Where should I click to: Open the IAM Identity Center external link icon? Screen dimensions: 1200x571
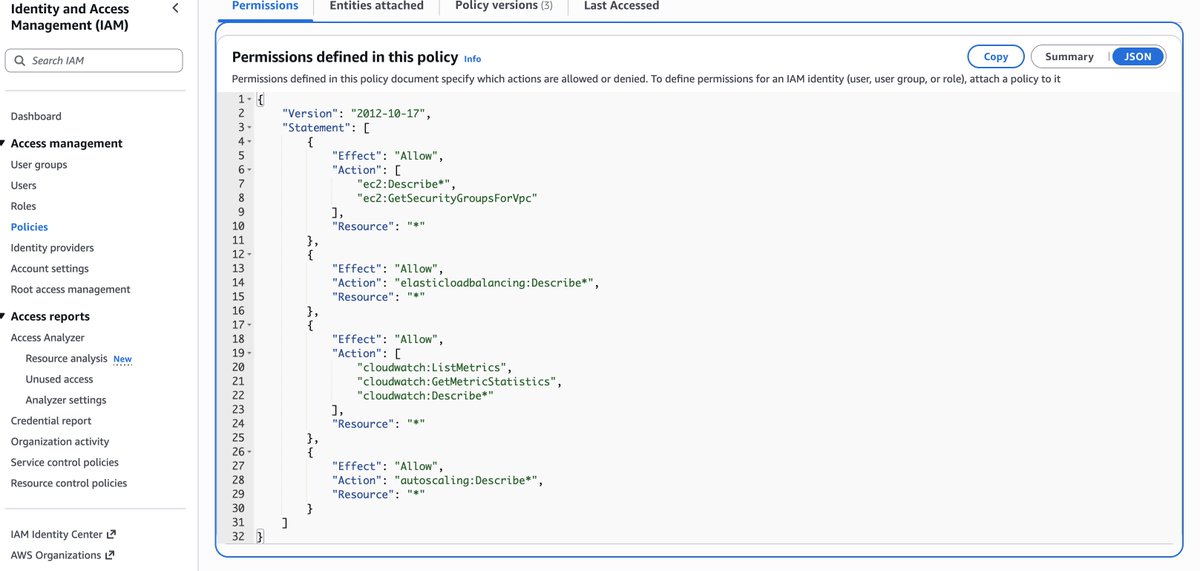click(112, 535)
